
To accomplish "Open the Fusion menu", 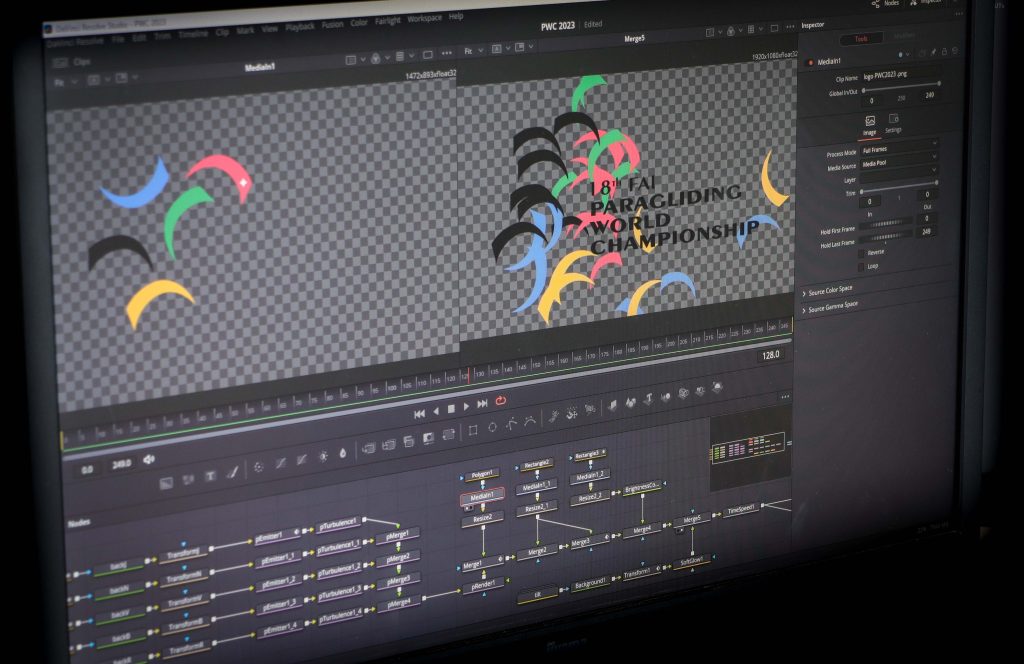I will pos(332,24).
